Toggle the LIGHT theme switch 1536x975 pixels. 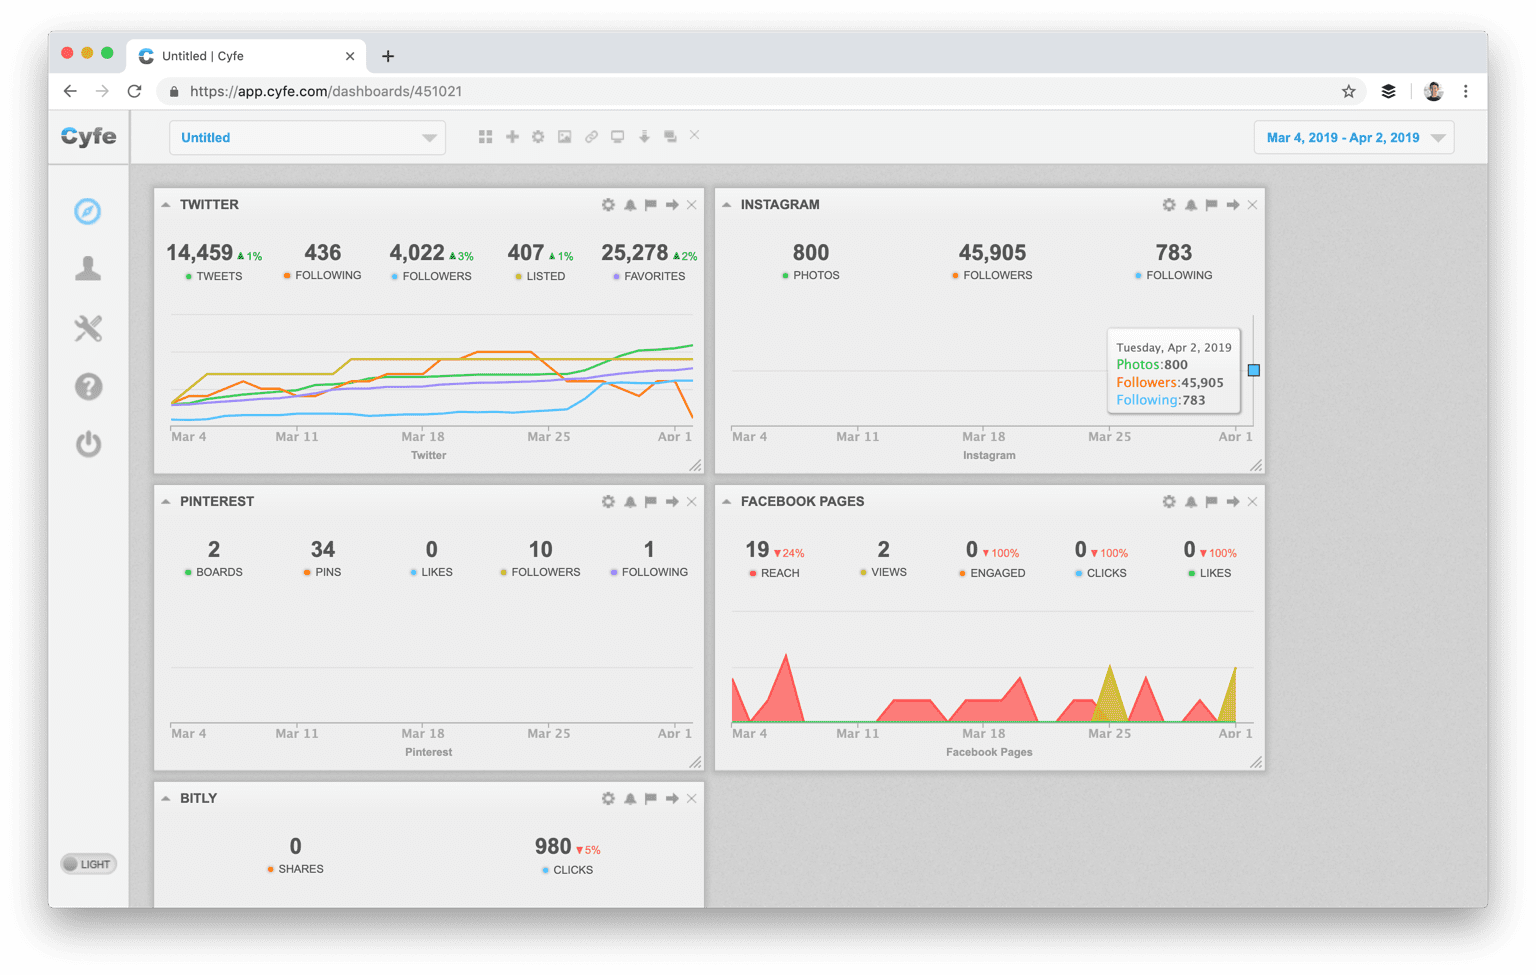pos(88,864)
